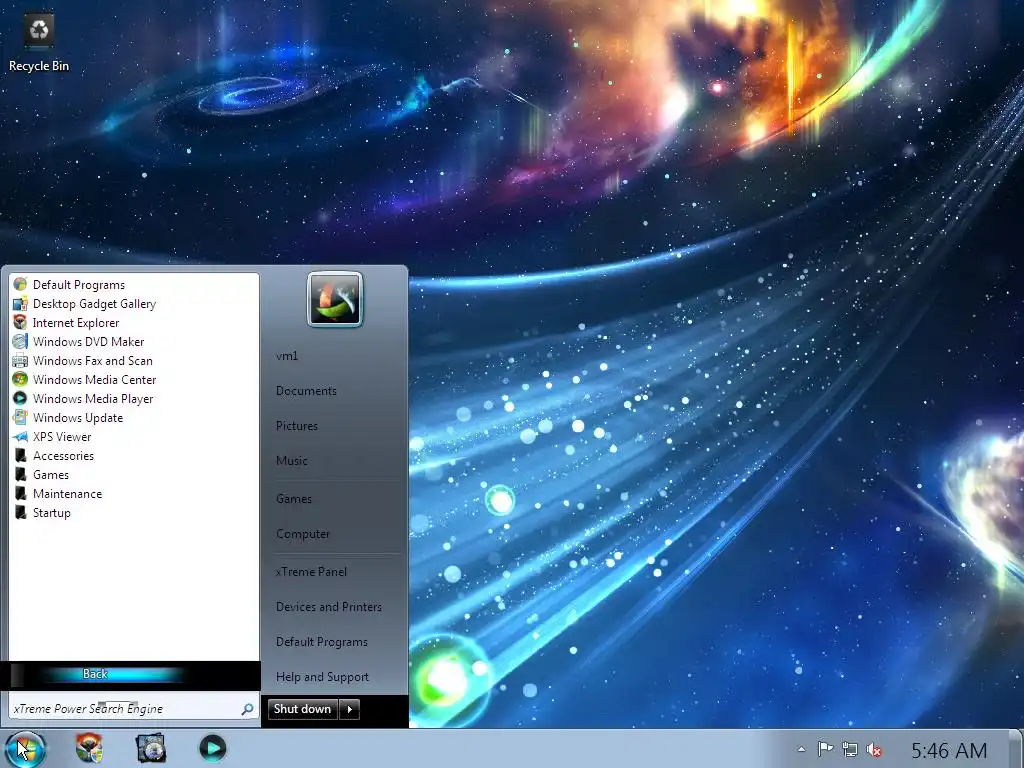
Task: Click the Windows Media Player list icon
Action: [x=20, y=398]
